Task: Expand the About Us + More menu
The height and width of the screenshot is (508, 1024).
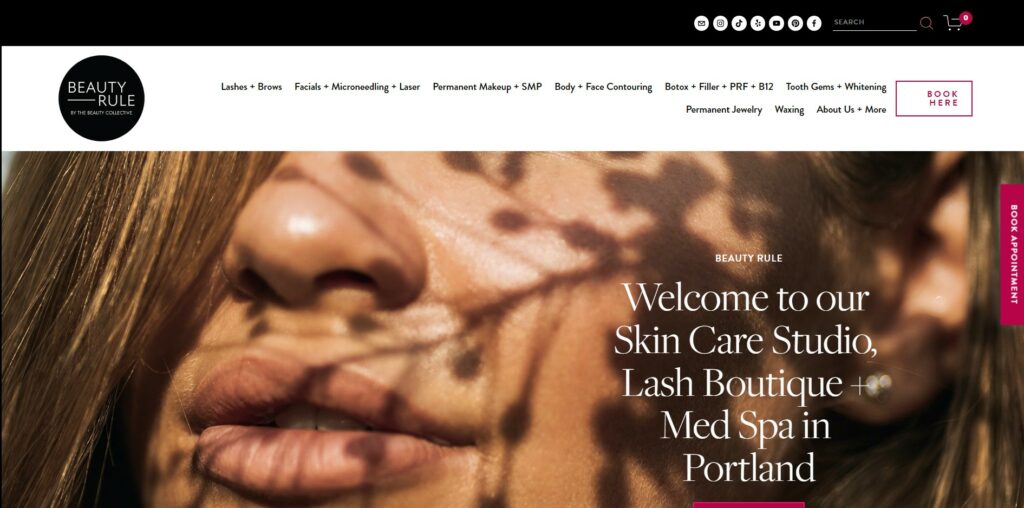Action: (851, 110)
